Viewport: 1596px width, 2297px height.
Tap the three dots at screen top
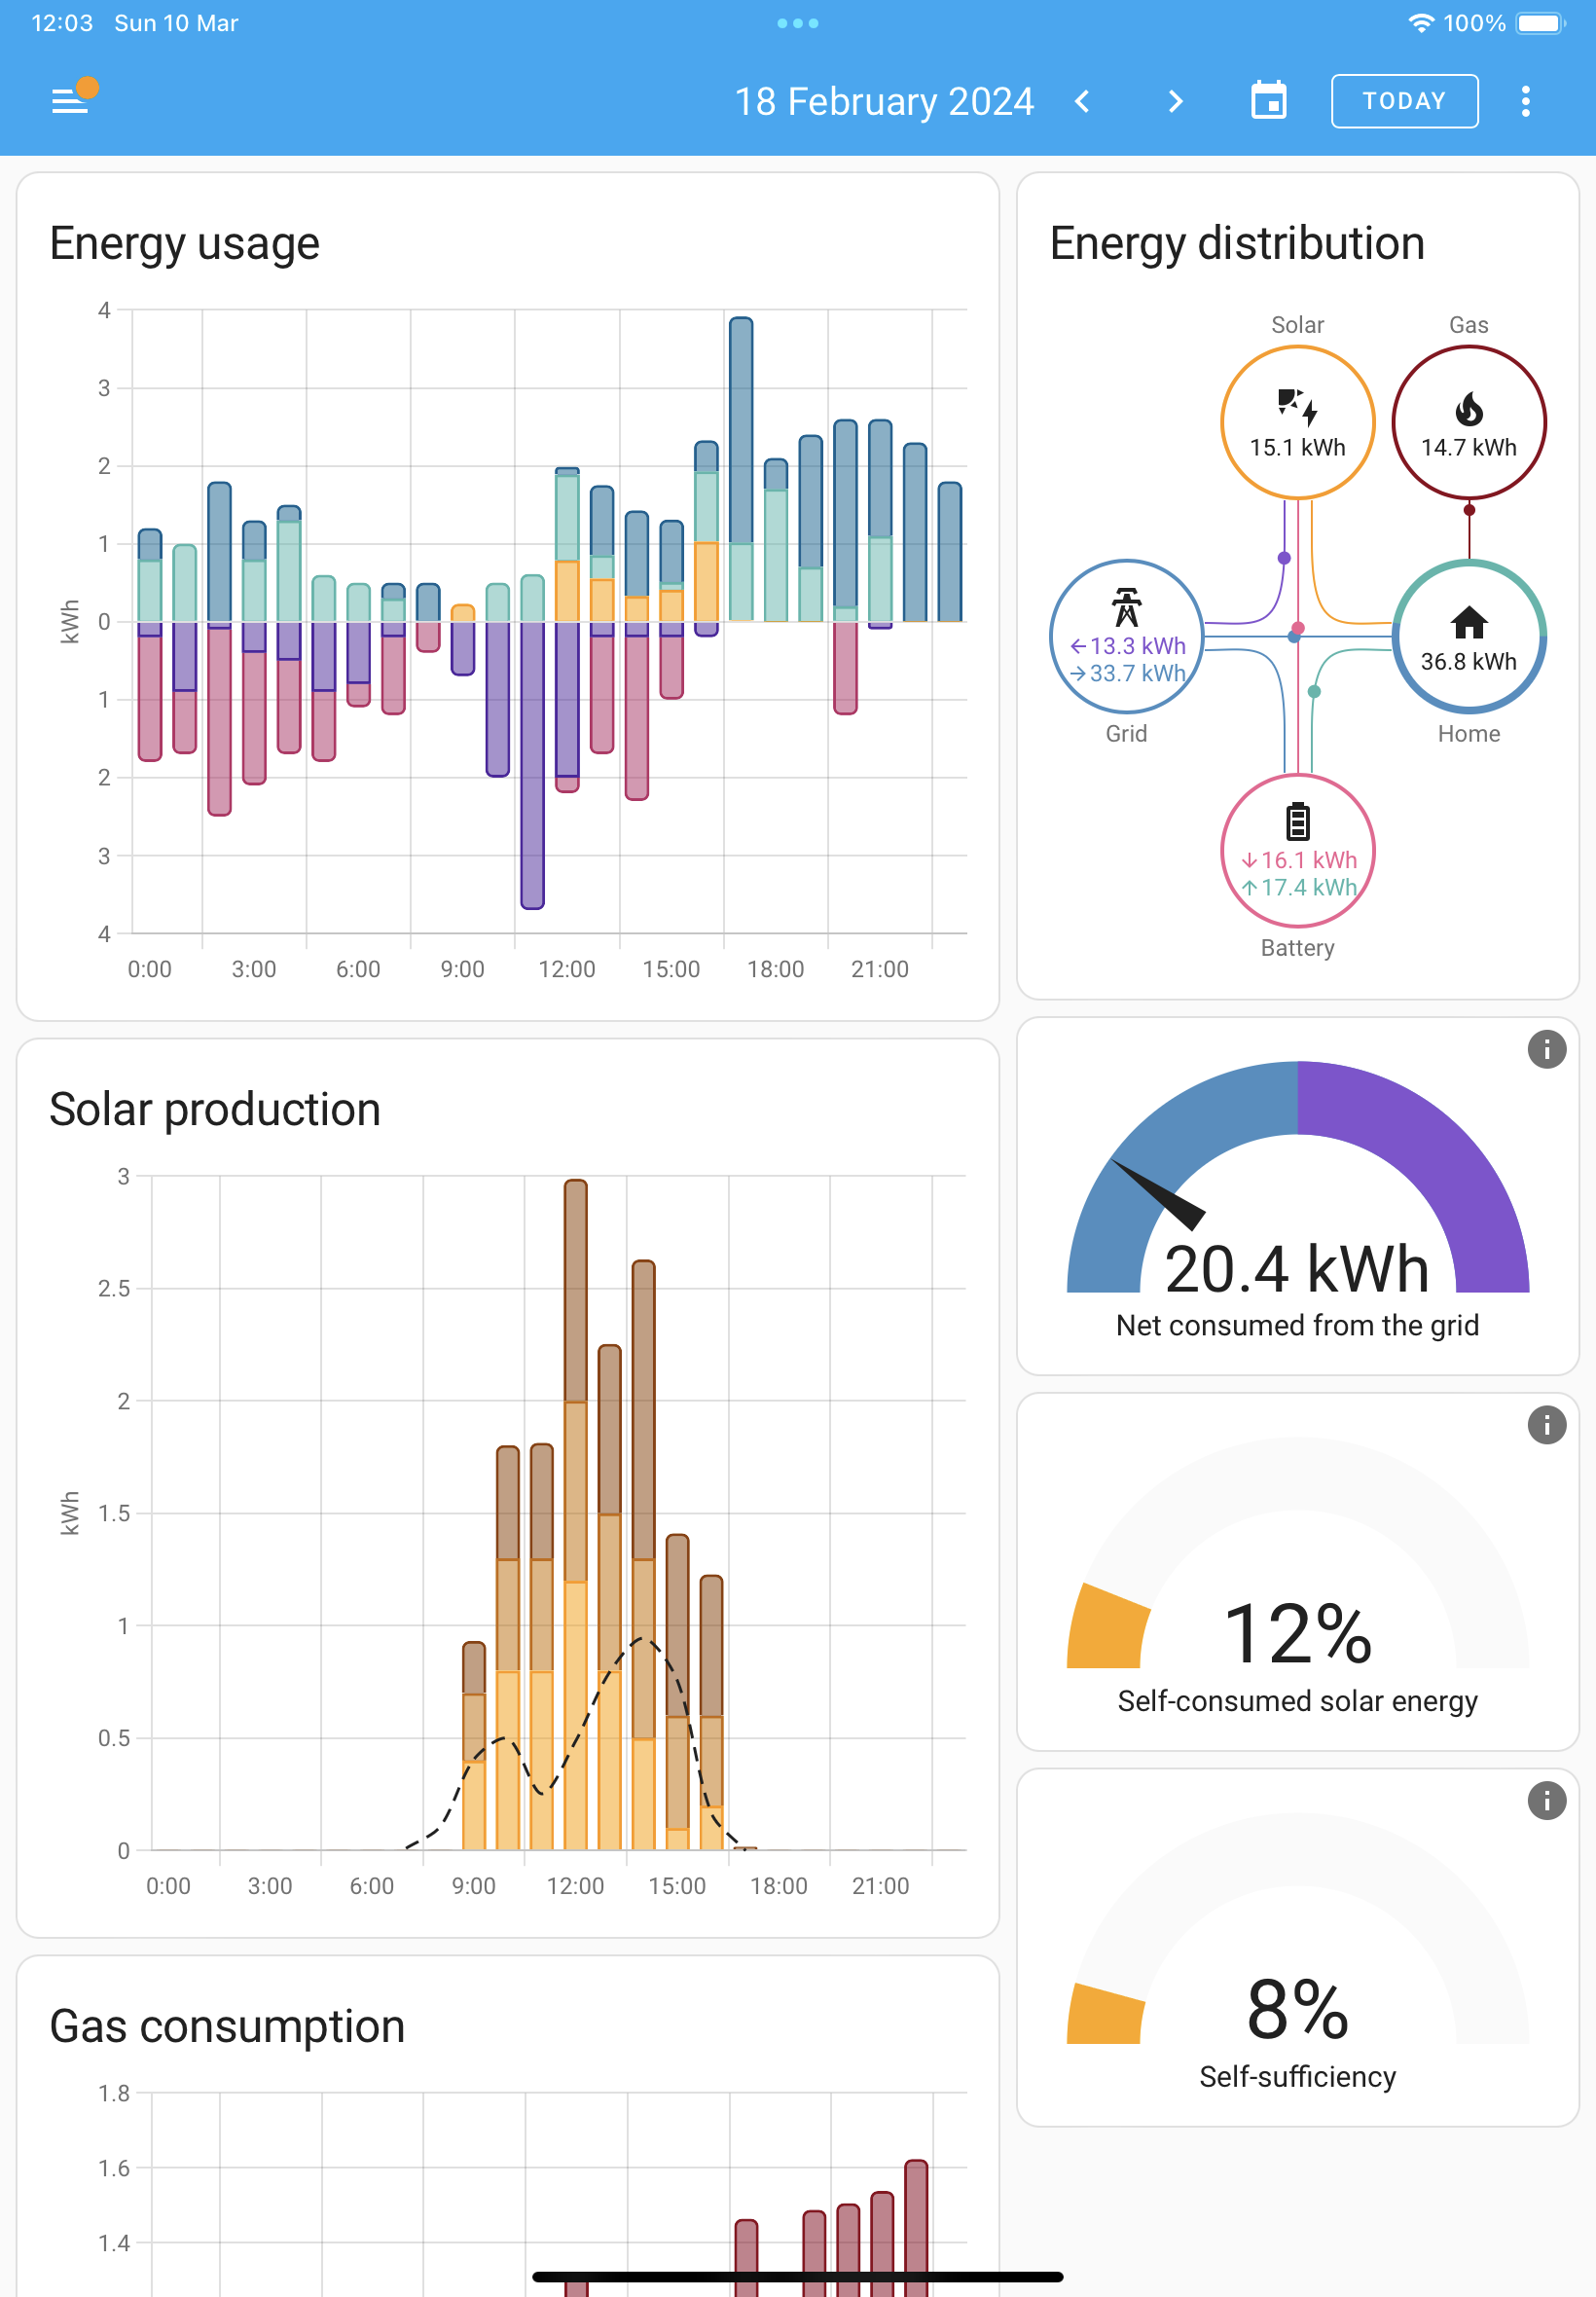pyautogui.click(x=798, y=23)
